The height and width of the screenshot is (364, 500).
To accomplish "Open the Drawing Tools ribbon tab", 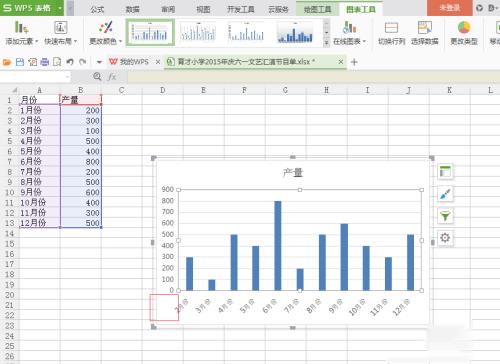I will (x=317, y=9).
